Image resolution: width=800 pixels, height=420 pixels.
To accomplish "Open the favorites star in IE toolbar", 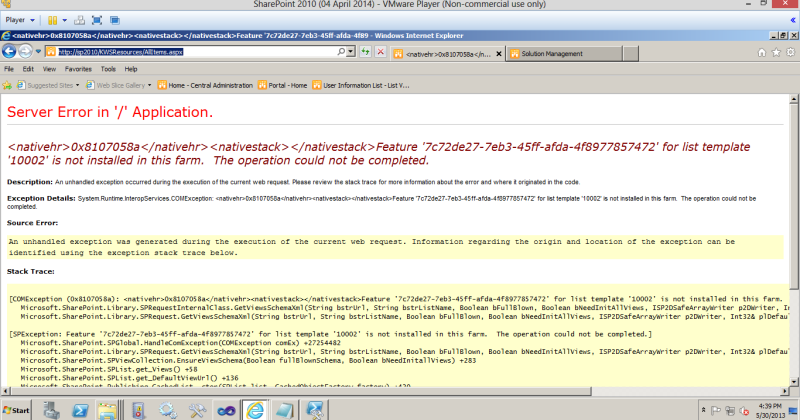I will pyautogui.click(x=776, y=53).
